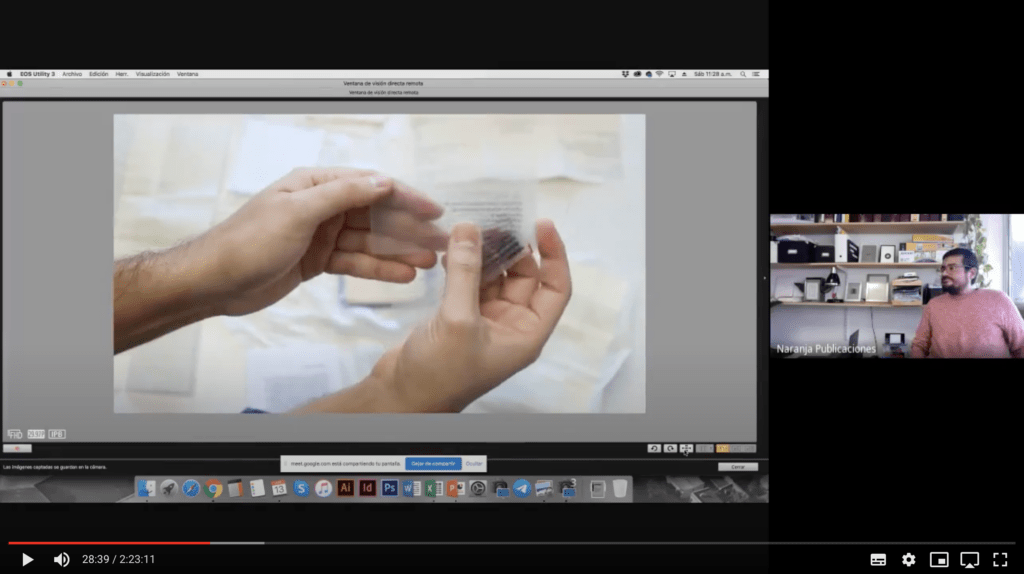Click the live view image of the hands
This screenshot has height=574, width=1024.
coord(379,264)
